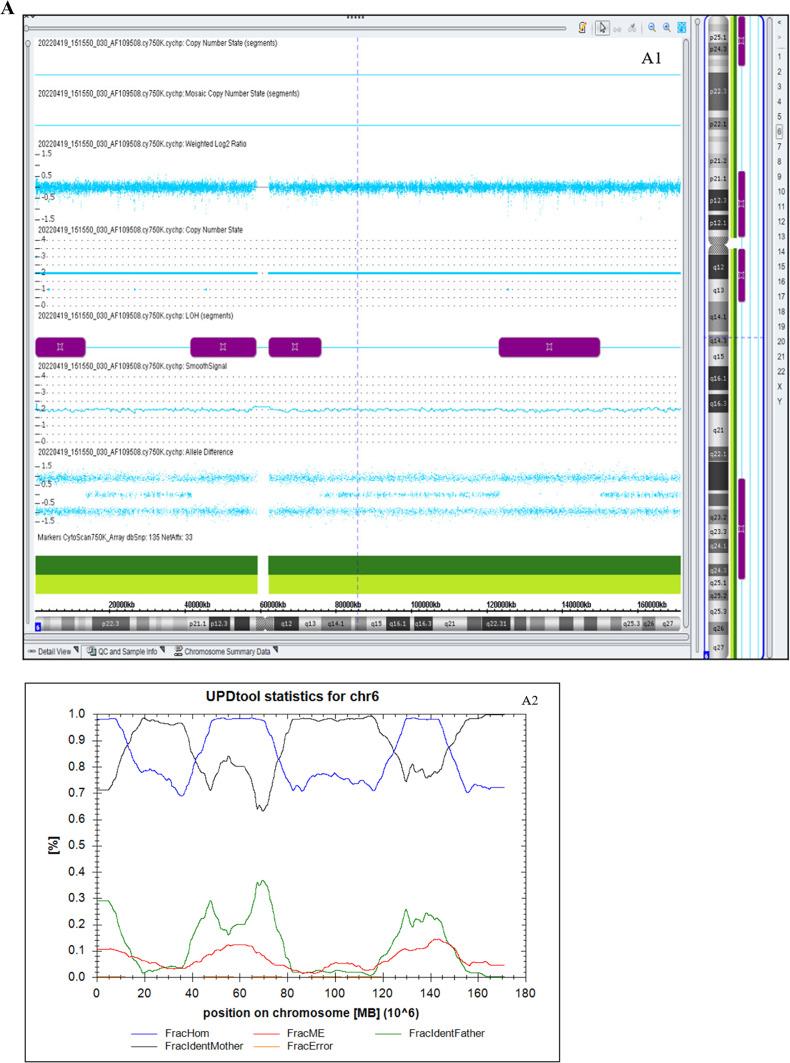
Task: Click the Mosaic Copy Number State track label
Action: [168, 94]
